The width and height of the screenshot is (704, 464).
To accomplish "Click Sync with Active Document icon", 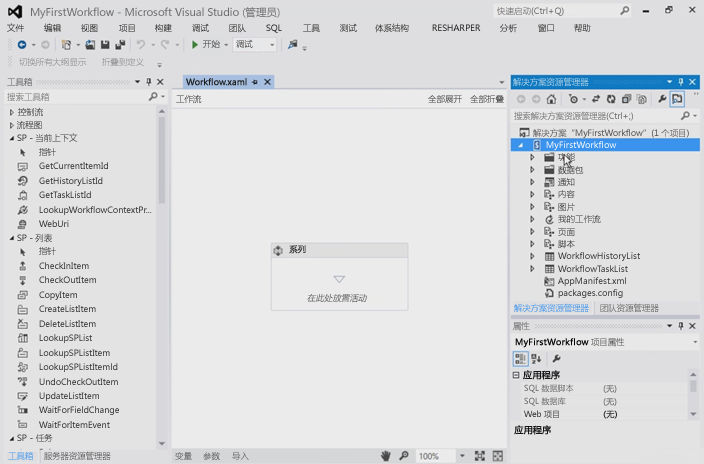I will 596,99.
